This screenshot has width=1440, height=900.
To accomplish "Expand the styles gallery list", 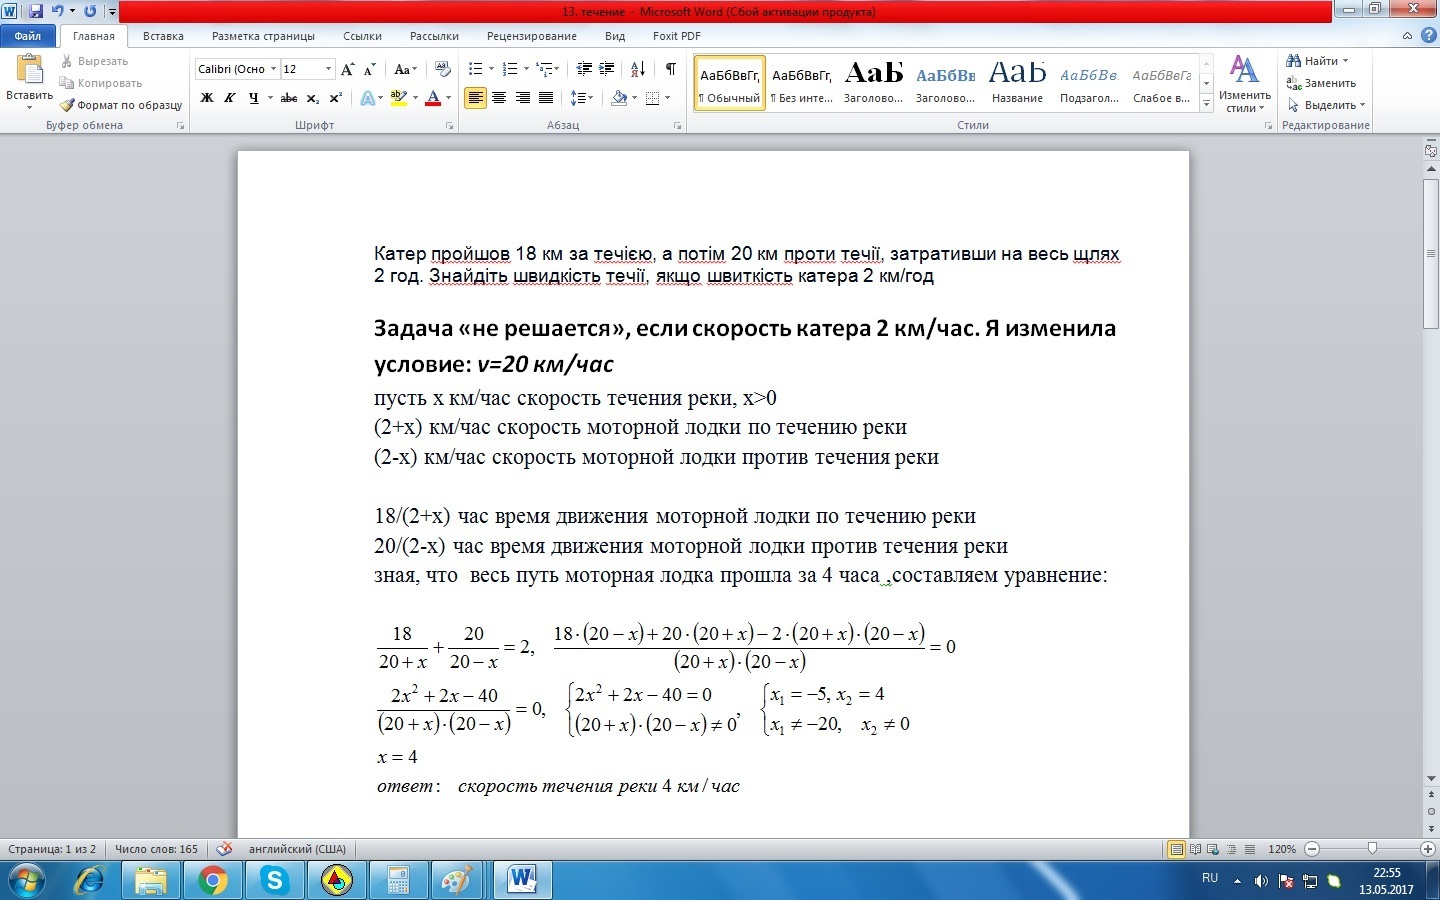I will (x=1206, y=104).
